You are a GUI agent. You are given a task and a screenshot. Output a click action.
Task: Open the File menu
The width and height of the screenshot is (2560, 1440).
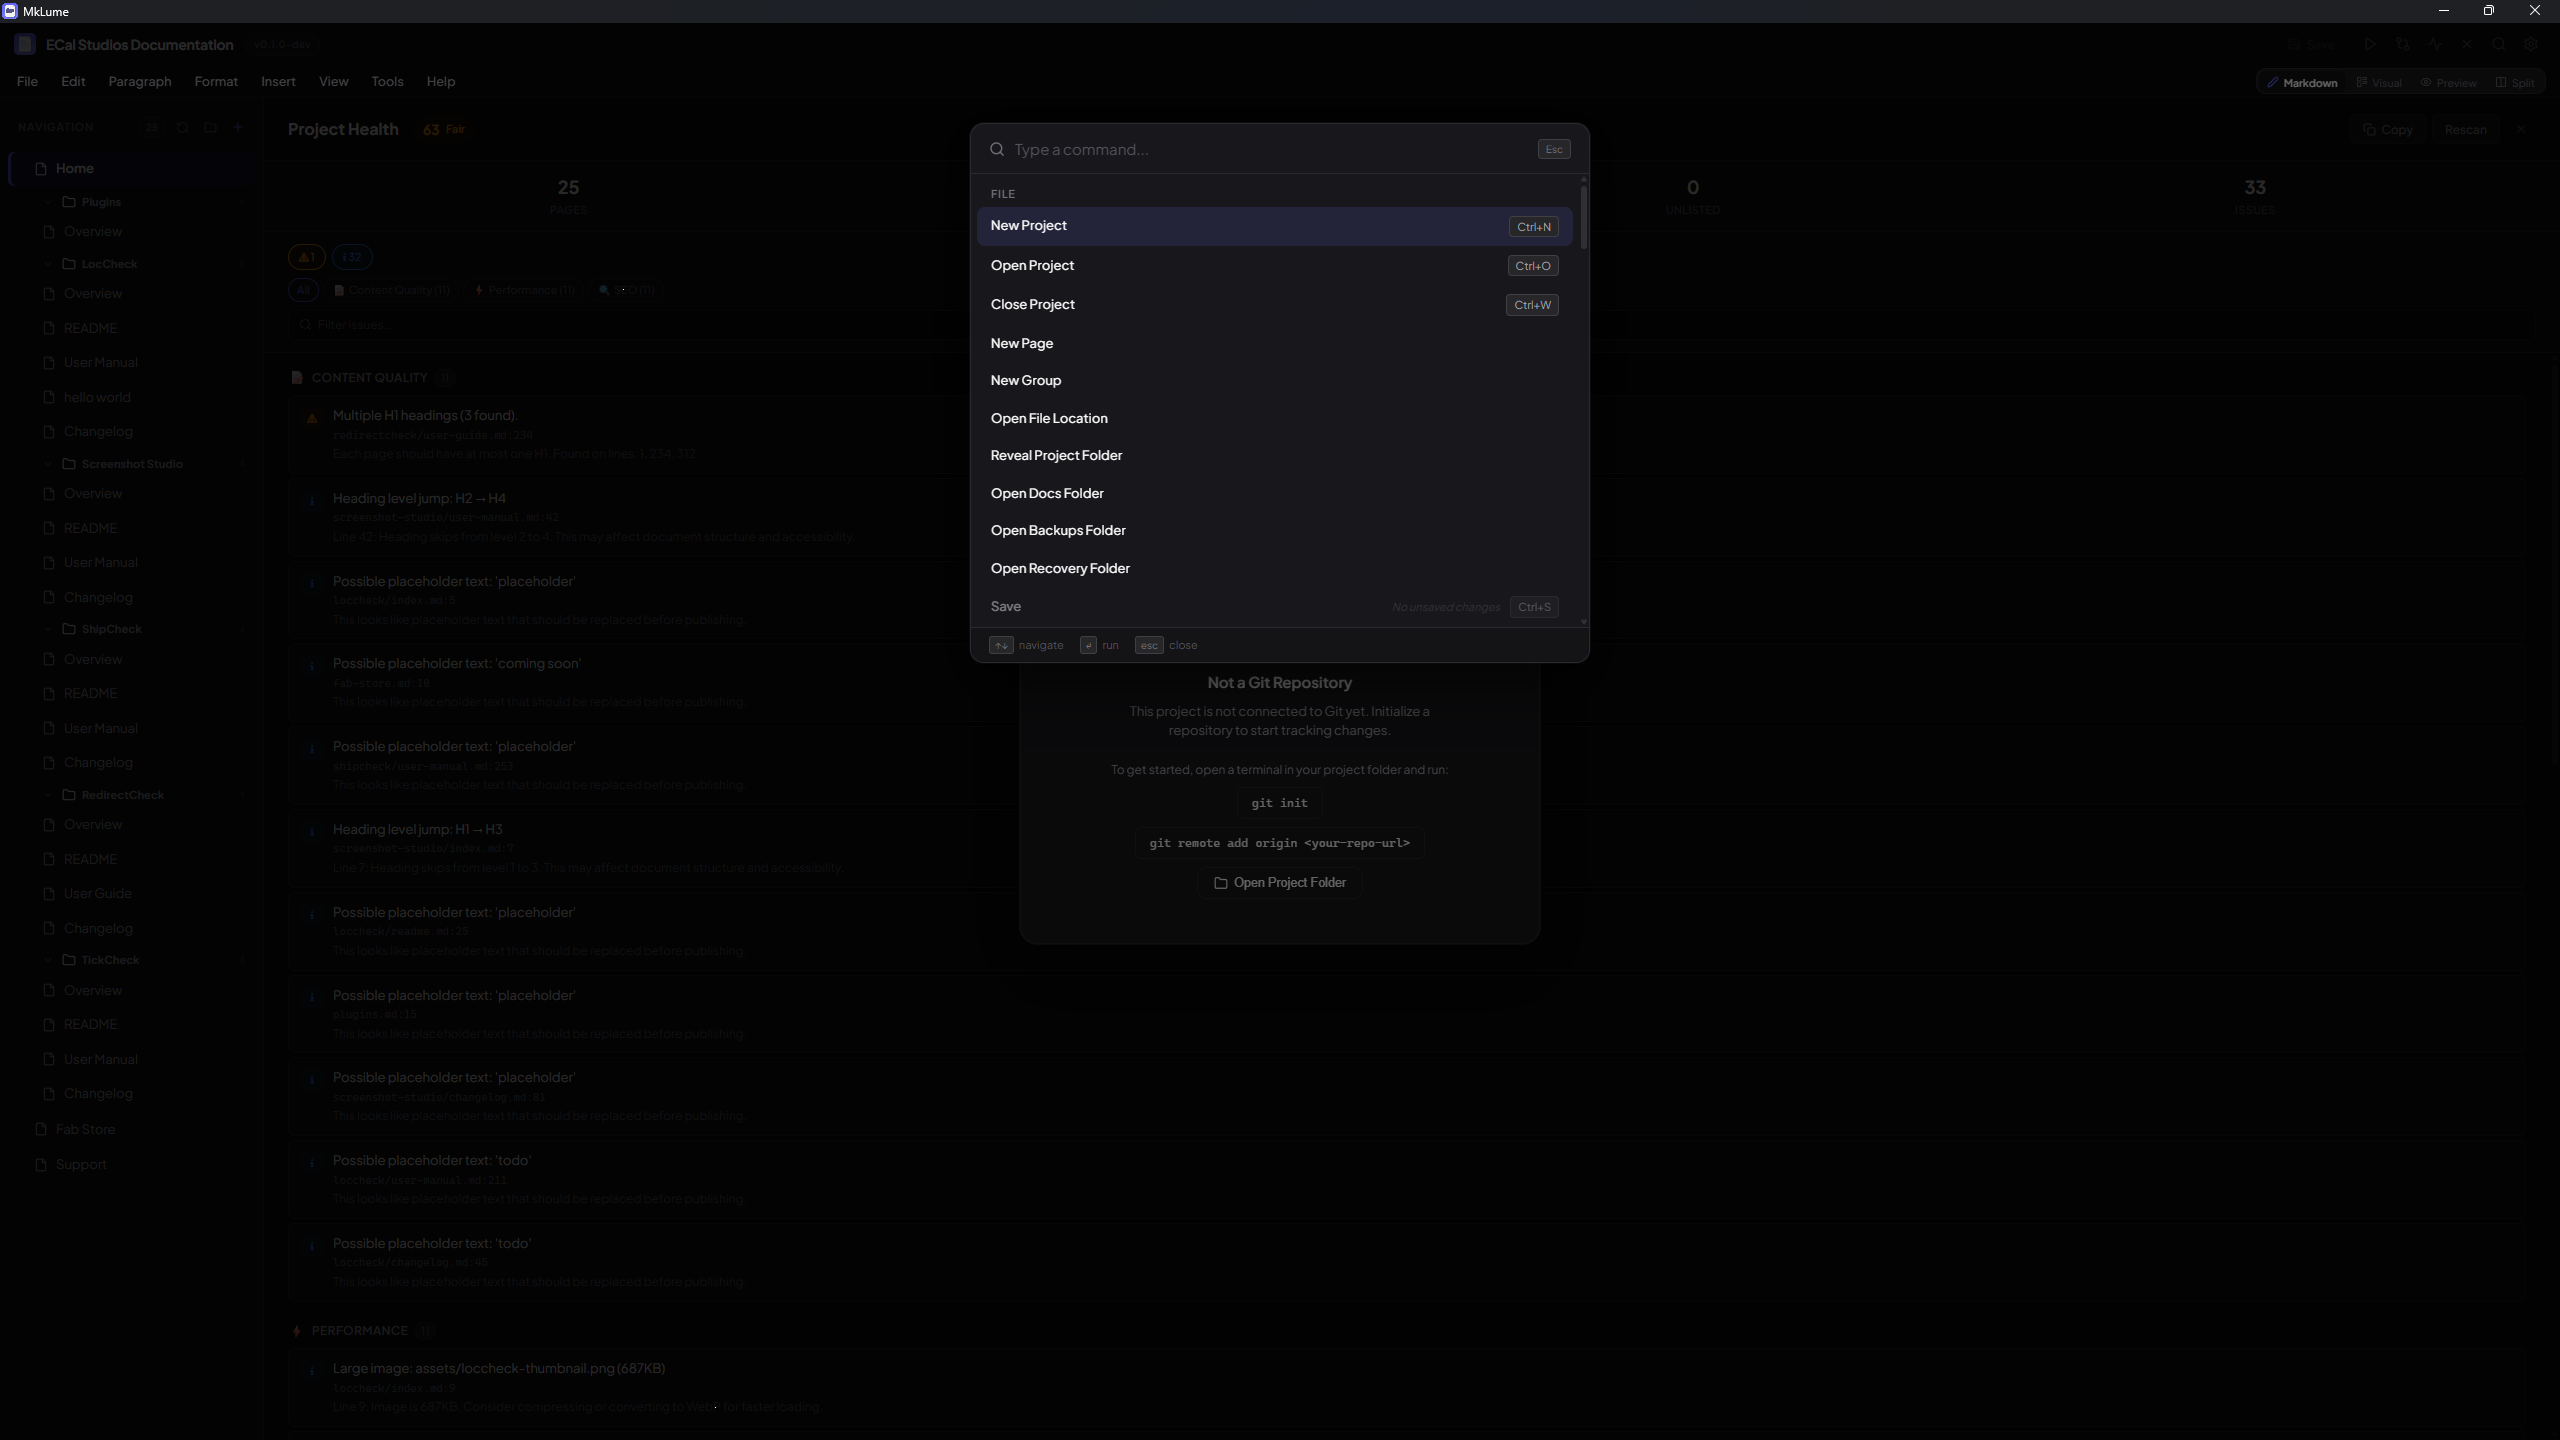(x=27, y=82)
